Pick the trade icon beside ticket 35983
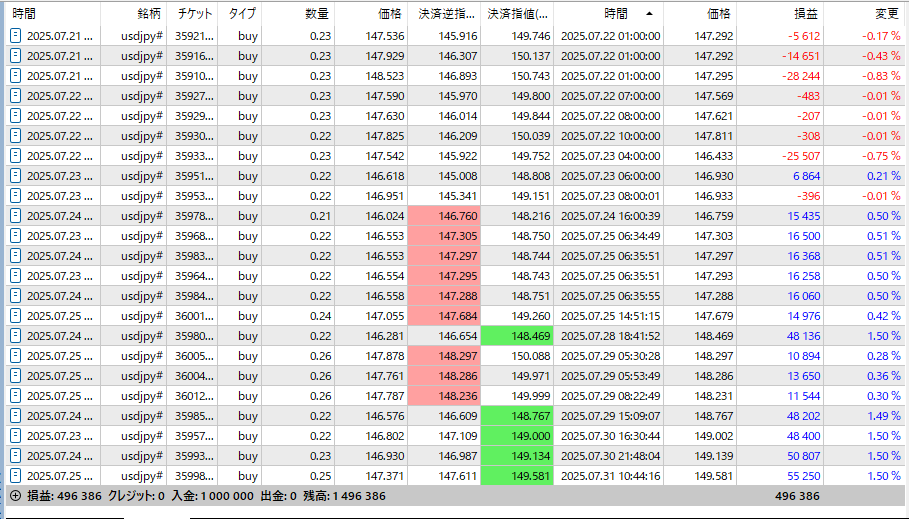This screenshot has width=909, height=519. click(x=16, y=256)
